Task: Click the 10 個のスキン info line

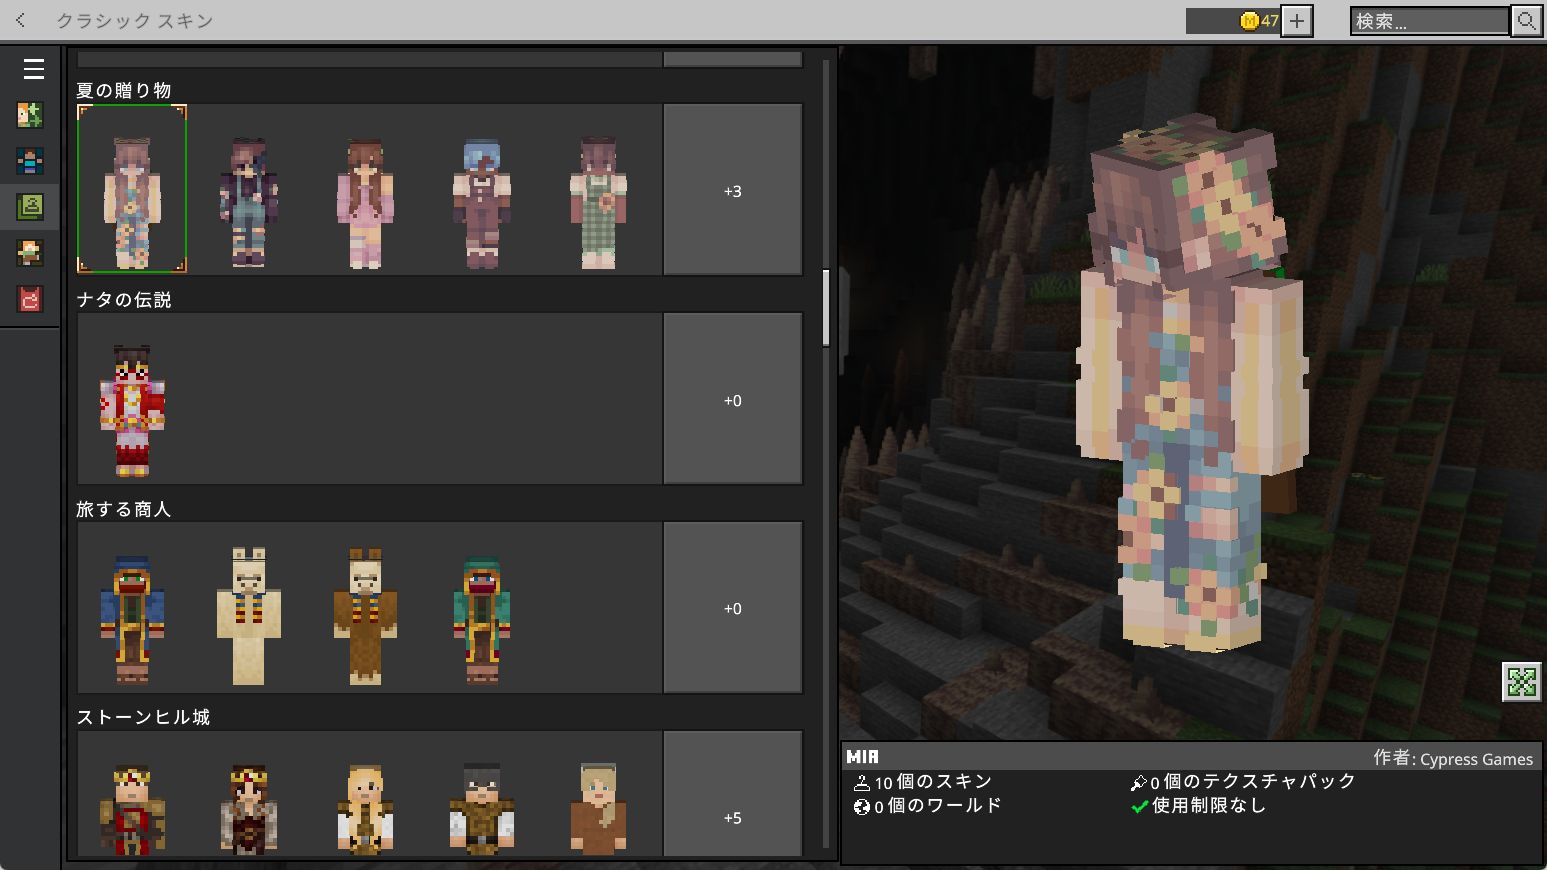Action: [923, 782]
